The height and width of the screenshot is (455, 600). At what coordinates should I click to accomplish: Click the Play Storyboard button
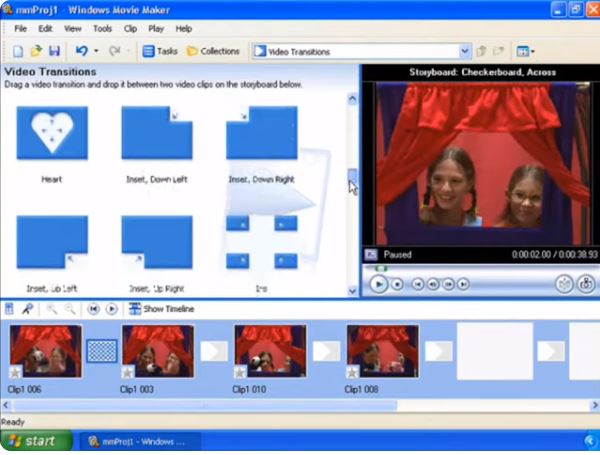pos(111,309)
